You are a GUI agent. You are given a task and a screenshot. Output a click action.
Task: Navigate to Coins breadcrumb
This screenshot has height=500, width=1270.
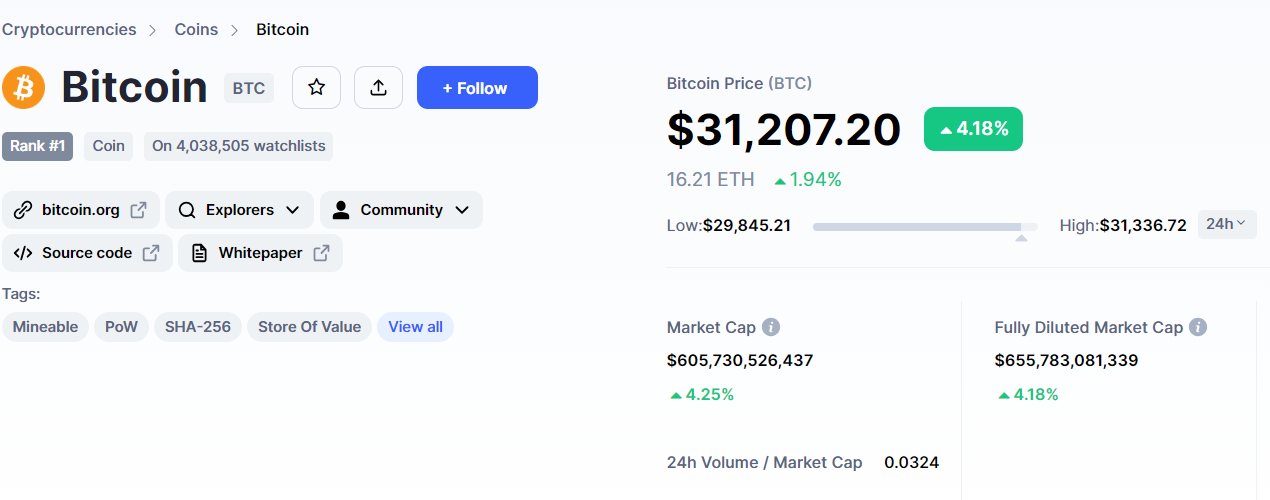196,29
